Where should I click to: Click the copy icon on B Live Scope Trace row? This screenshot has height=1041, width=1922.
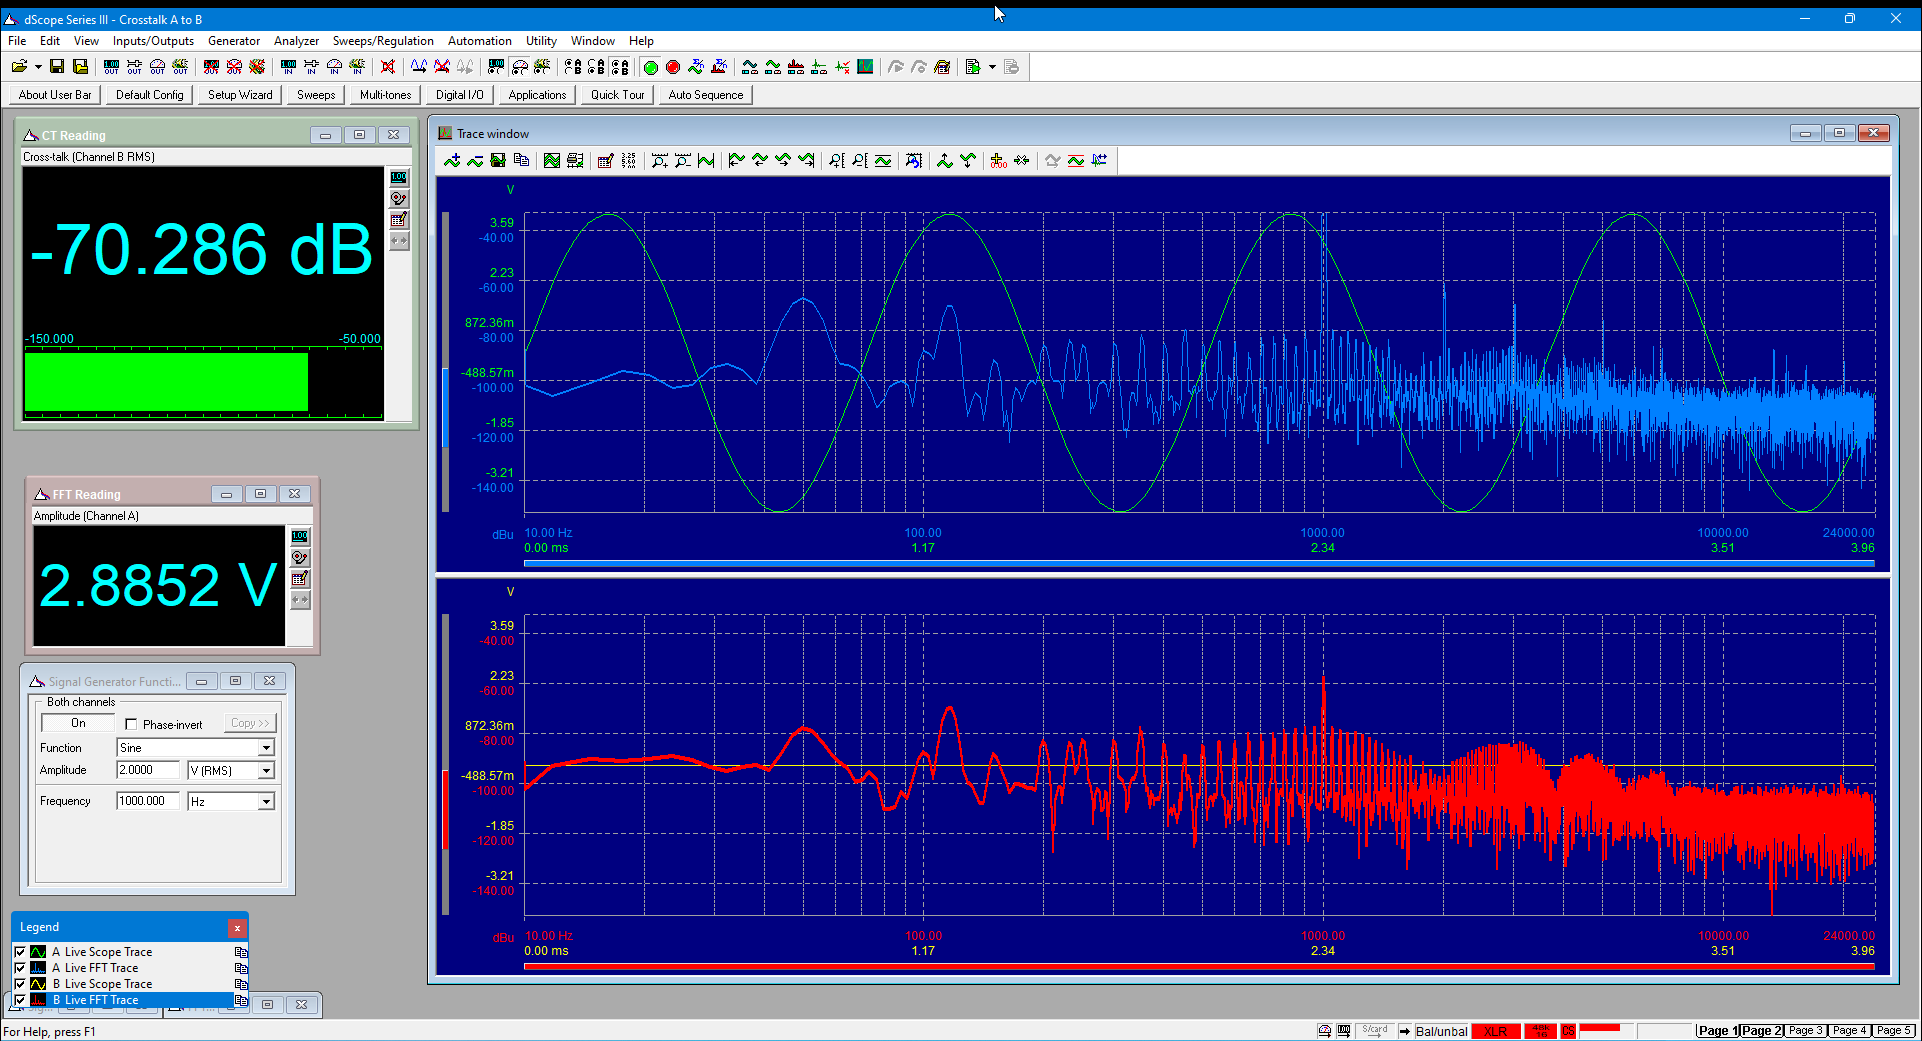(241, 984)
